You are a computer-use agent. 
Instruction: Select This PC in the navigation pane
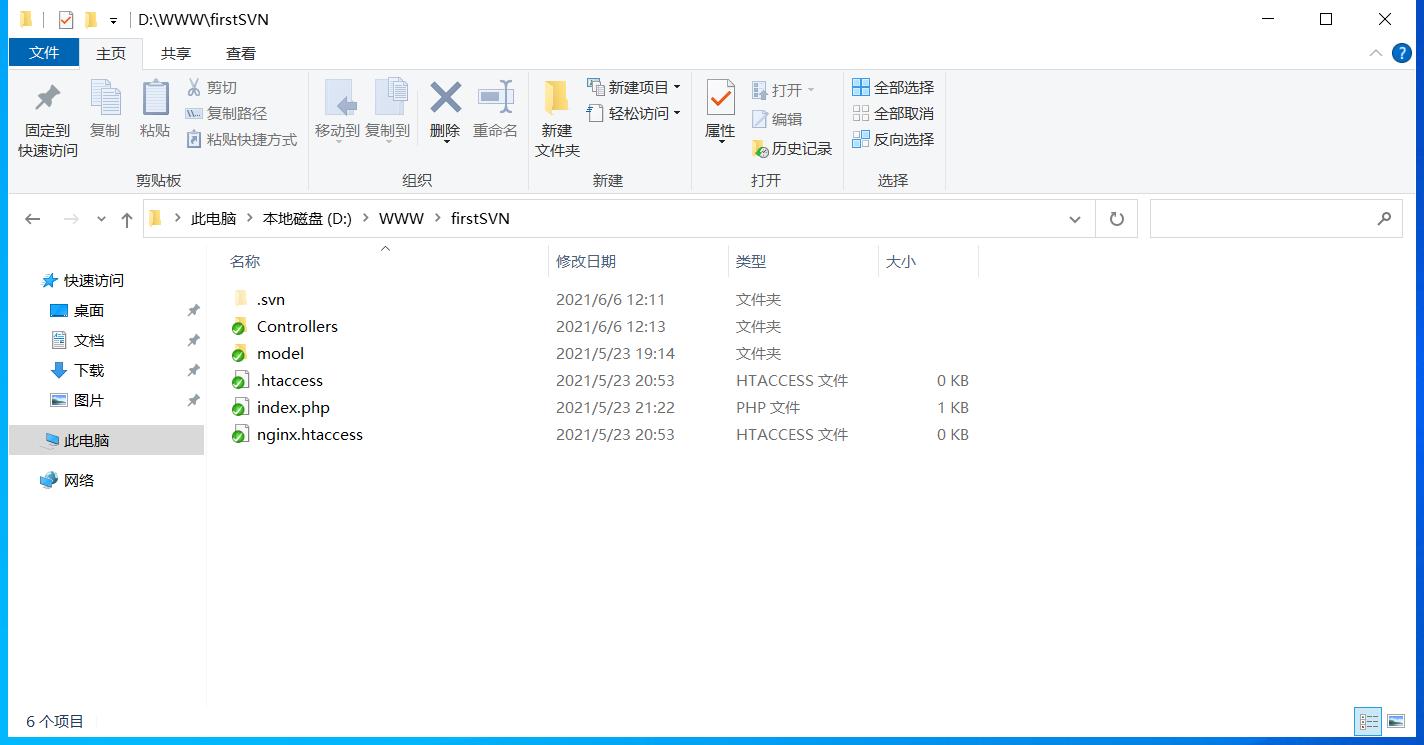[x=106, y=440]
